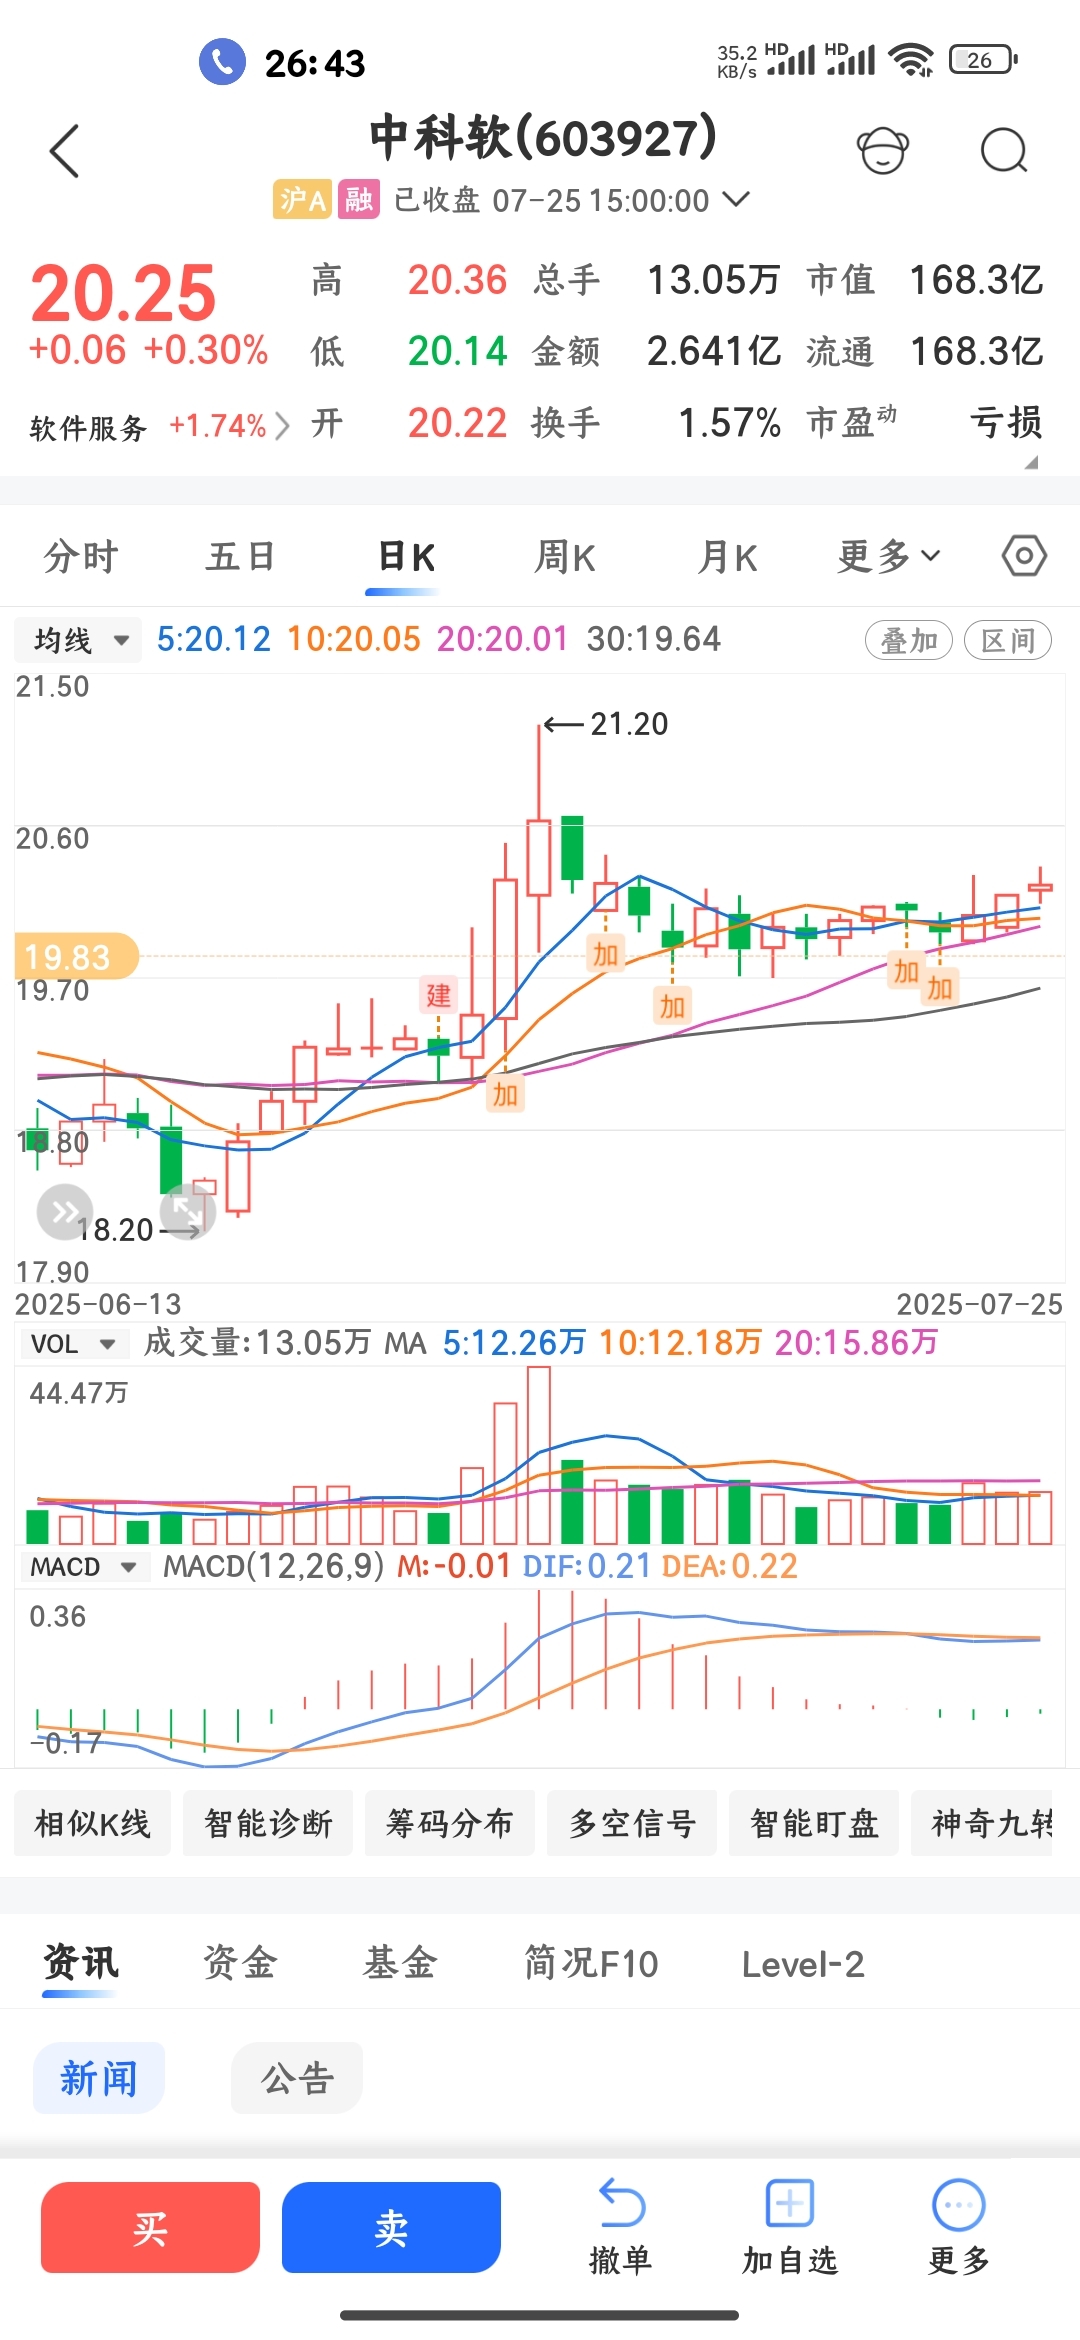Viewport: 1080px width, 2340px height.
Task: Tap the 融 margin badge
Action: 358,200
